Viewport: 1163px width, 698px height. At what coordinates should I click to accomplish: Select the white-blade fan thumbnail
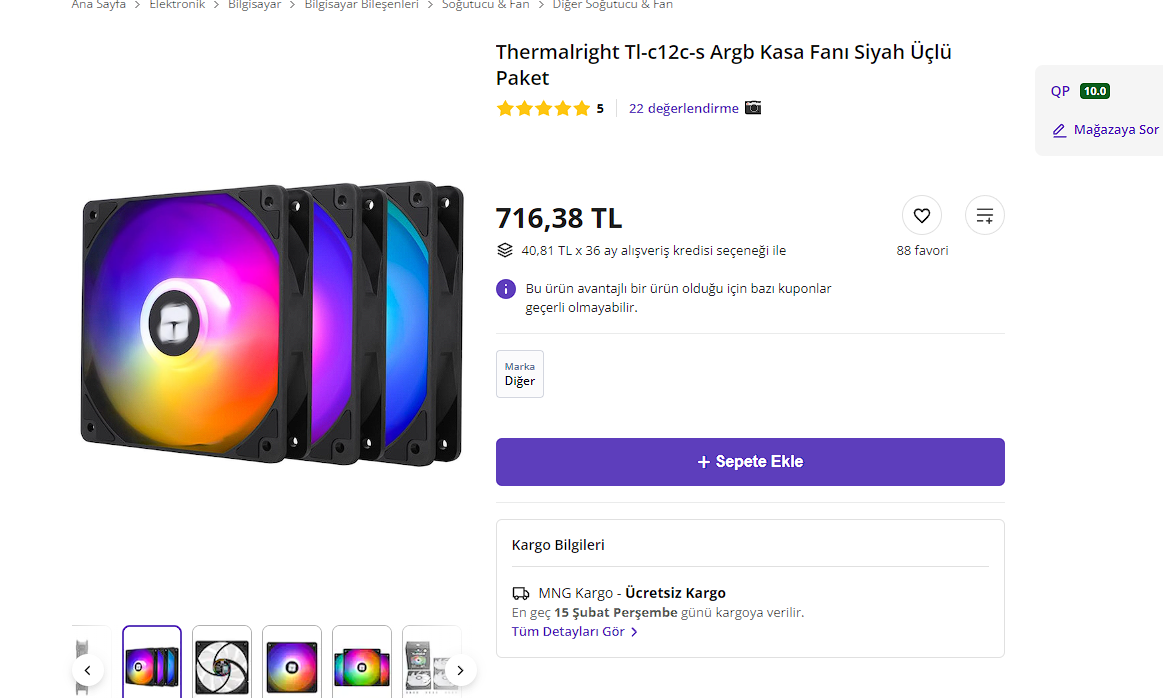point(222,660)
